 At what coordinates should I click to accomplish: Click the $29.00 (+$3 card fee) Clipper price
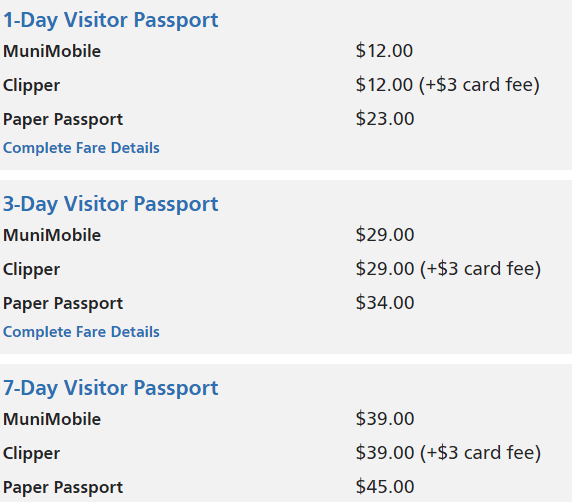point(448,269)
